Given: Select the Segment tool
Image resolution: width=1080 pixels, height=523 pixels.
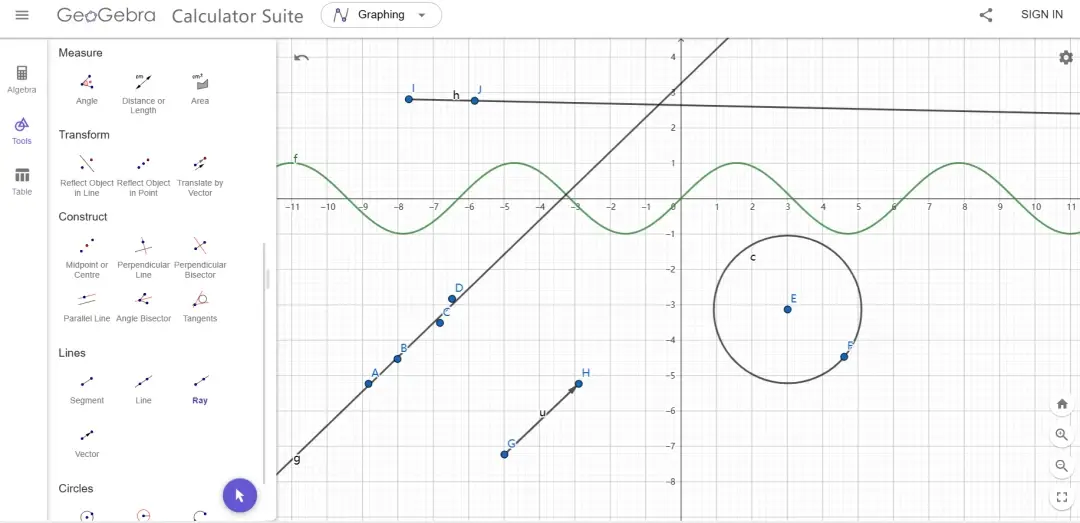Looking at the screenshot, I should 87,389.
